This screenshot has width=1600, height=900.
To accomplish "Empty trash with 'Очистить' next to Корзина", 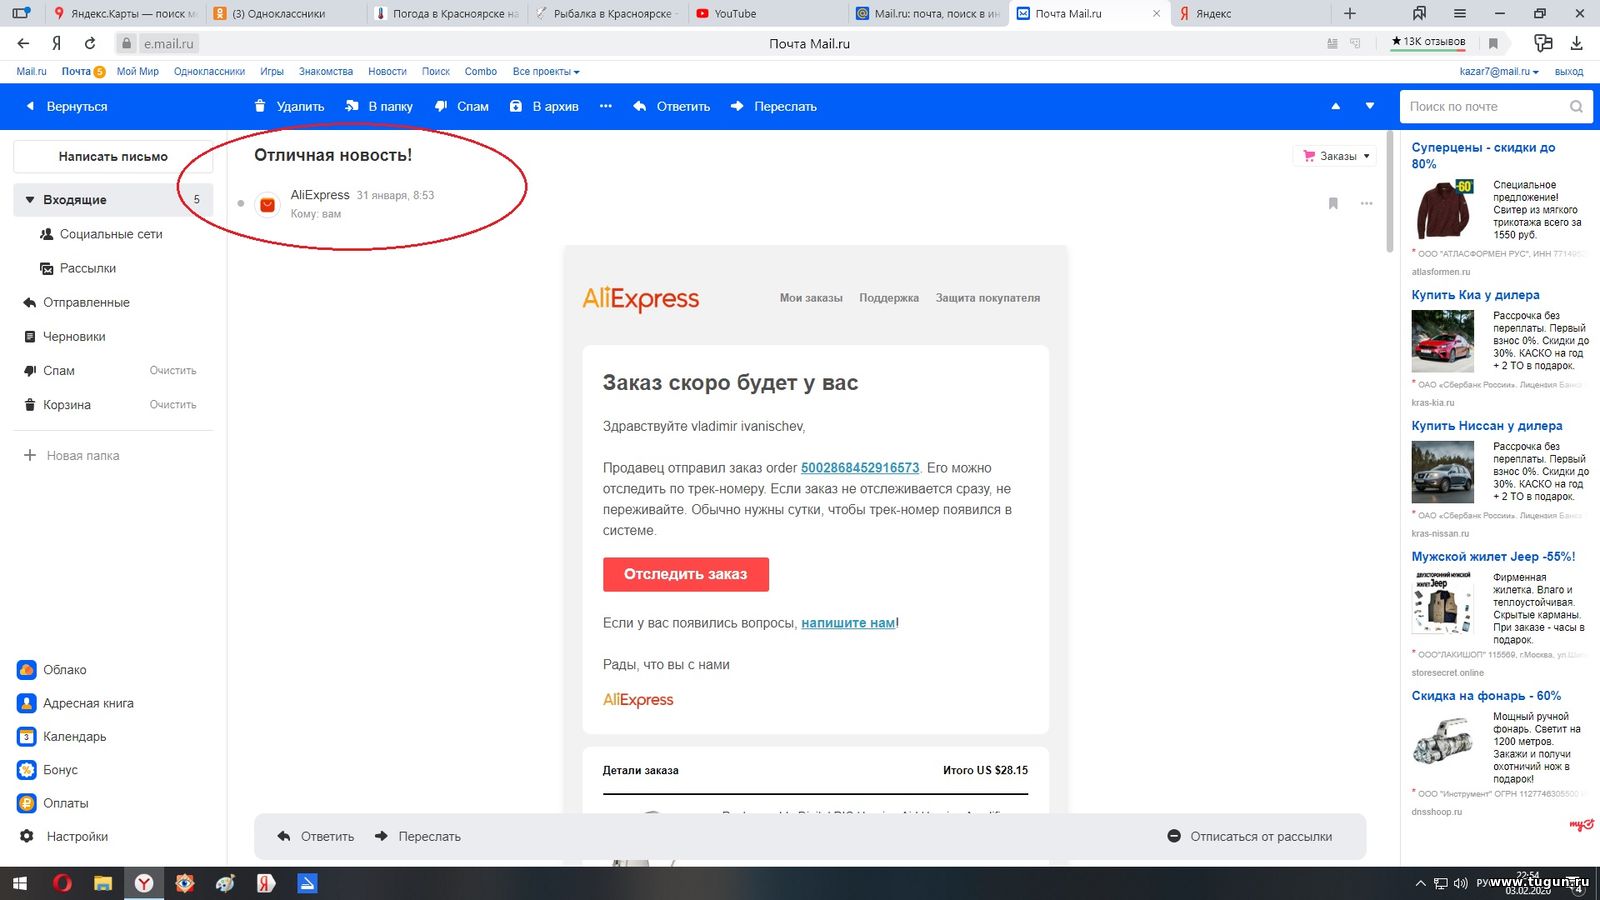I will [173, 405].
